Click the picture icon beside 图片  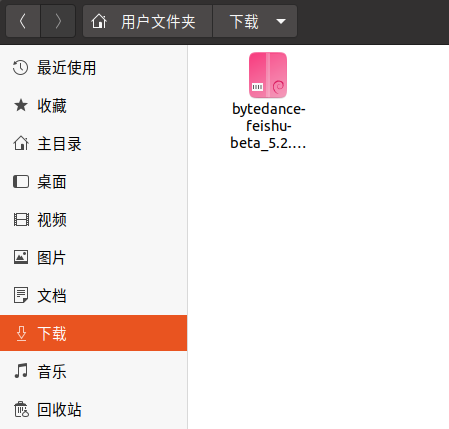[x=21, y=257]
